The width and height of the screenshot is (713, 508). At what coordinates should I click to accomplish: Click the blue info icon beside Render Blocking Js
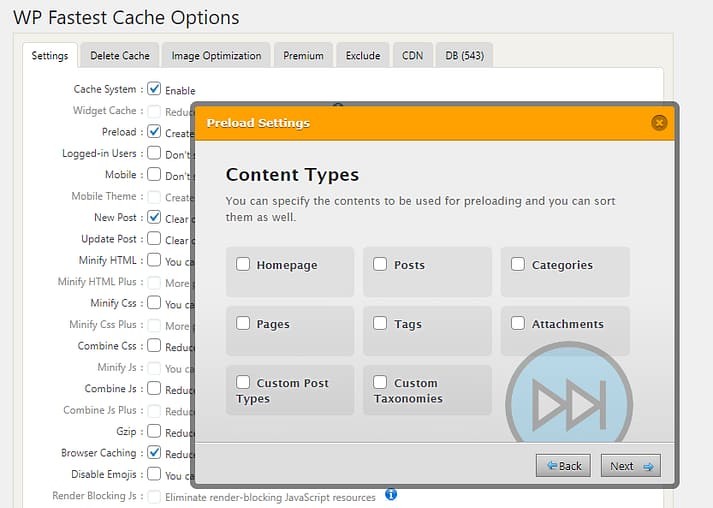coord(391,495)
